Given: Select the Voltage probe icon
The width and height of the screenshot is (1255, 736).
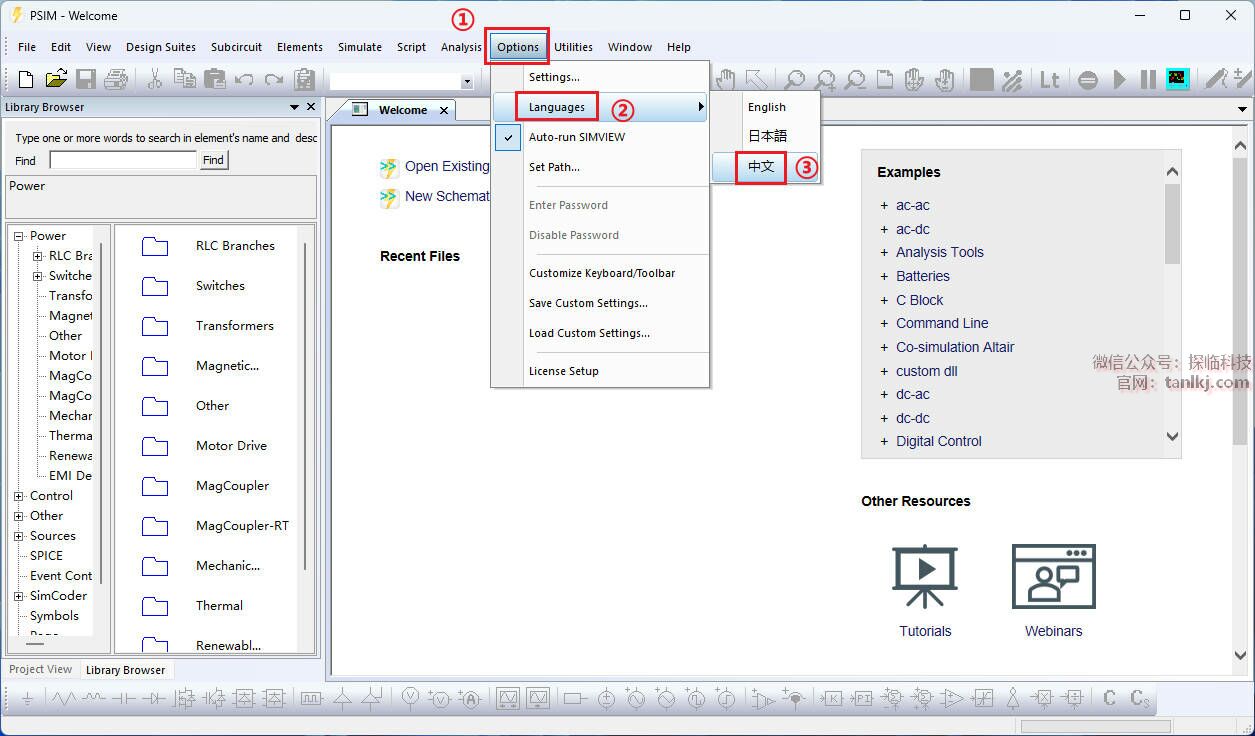Looking at the screenshot, I should point(409,699).
